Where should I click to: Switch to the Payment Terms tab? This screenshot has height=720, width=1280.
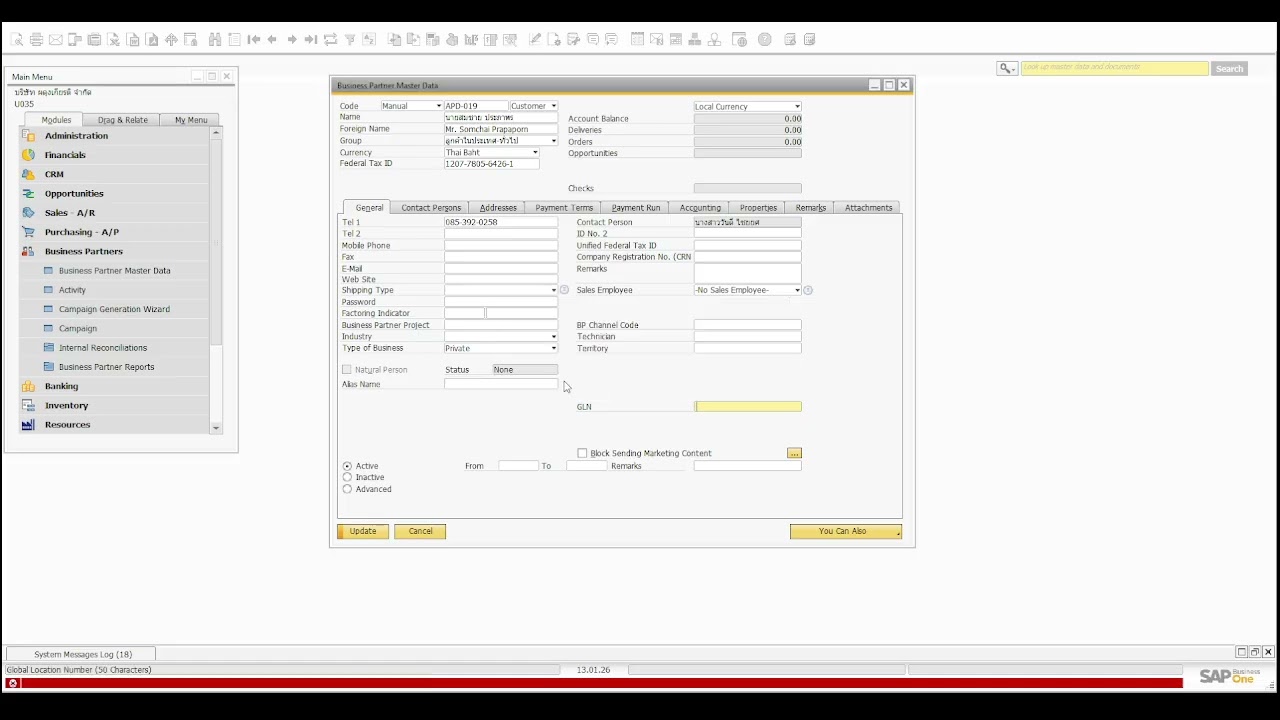(564, 208)
